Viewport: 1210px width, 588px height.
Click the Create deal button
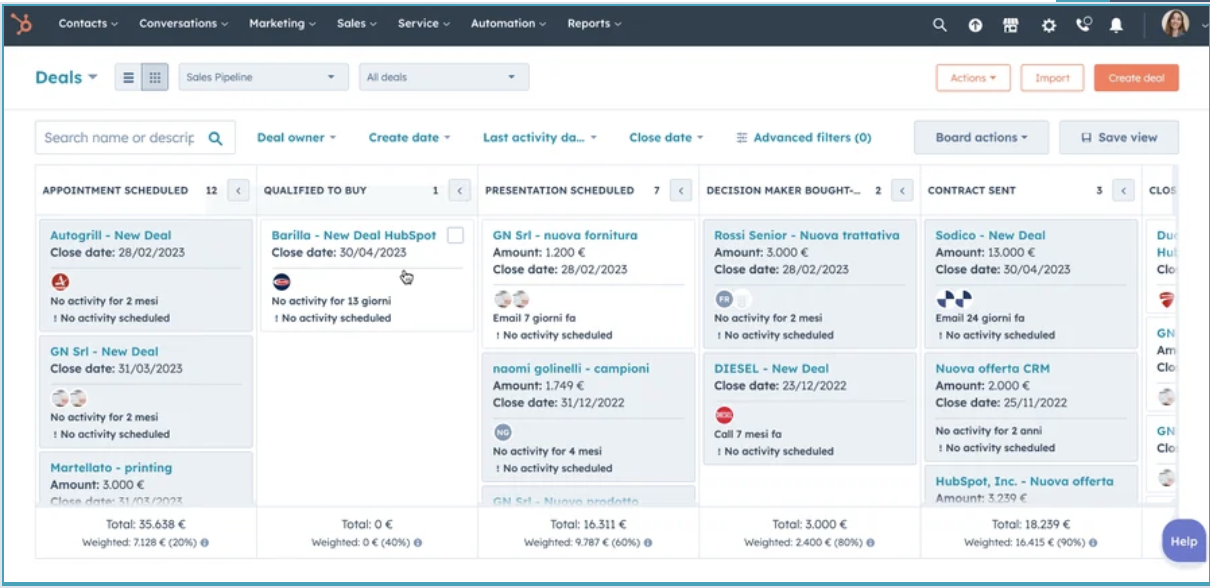tap(1136, 78)
